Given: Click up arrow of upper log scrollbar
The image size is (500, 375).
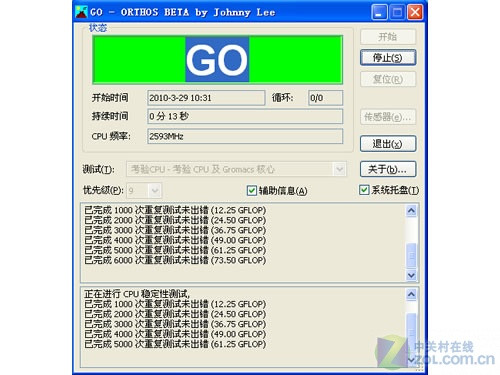Looking at the screenshot, I should point(411,211).
